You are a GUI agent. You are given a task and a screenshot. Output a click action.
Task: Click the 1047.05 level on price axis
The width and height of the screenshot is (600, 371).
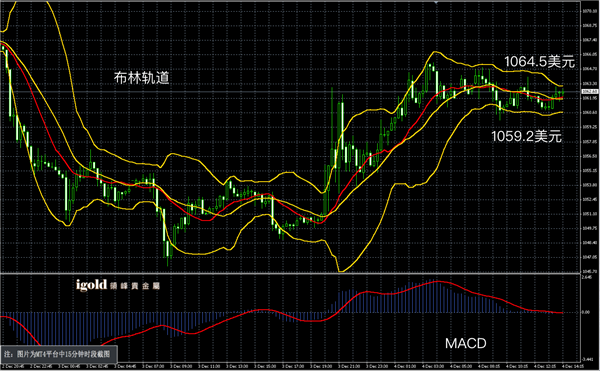pyautogui.click(x=589, y=257)
